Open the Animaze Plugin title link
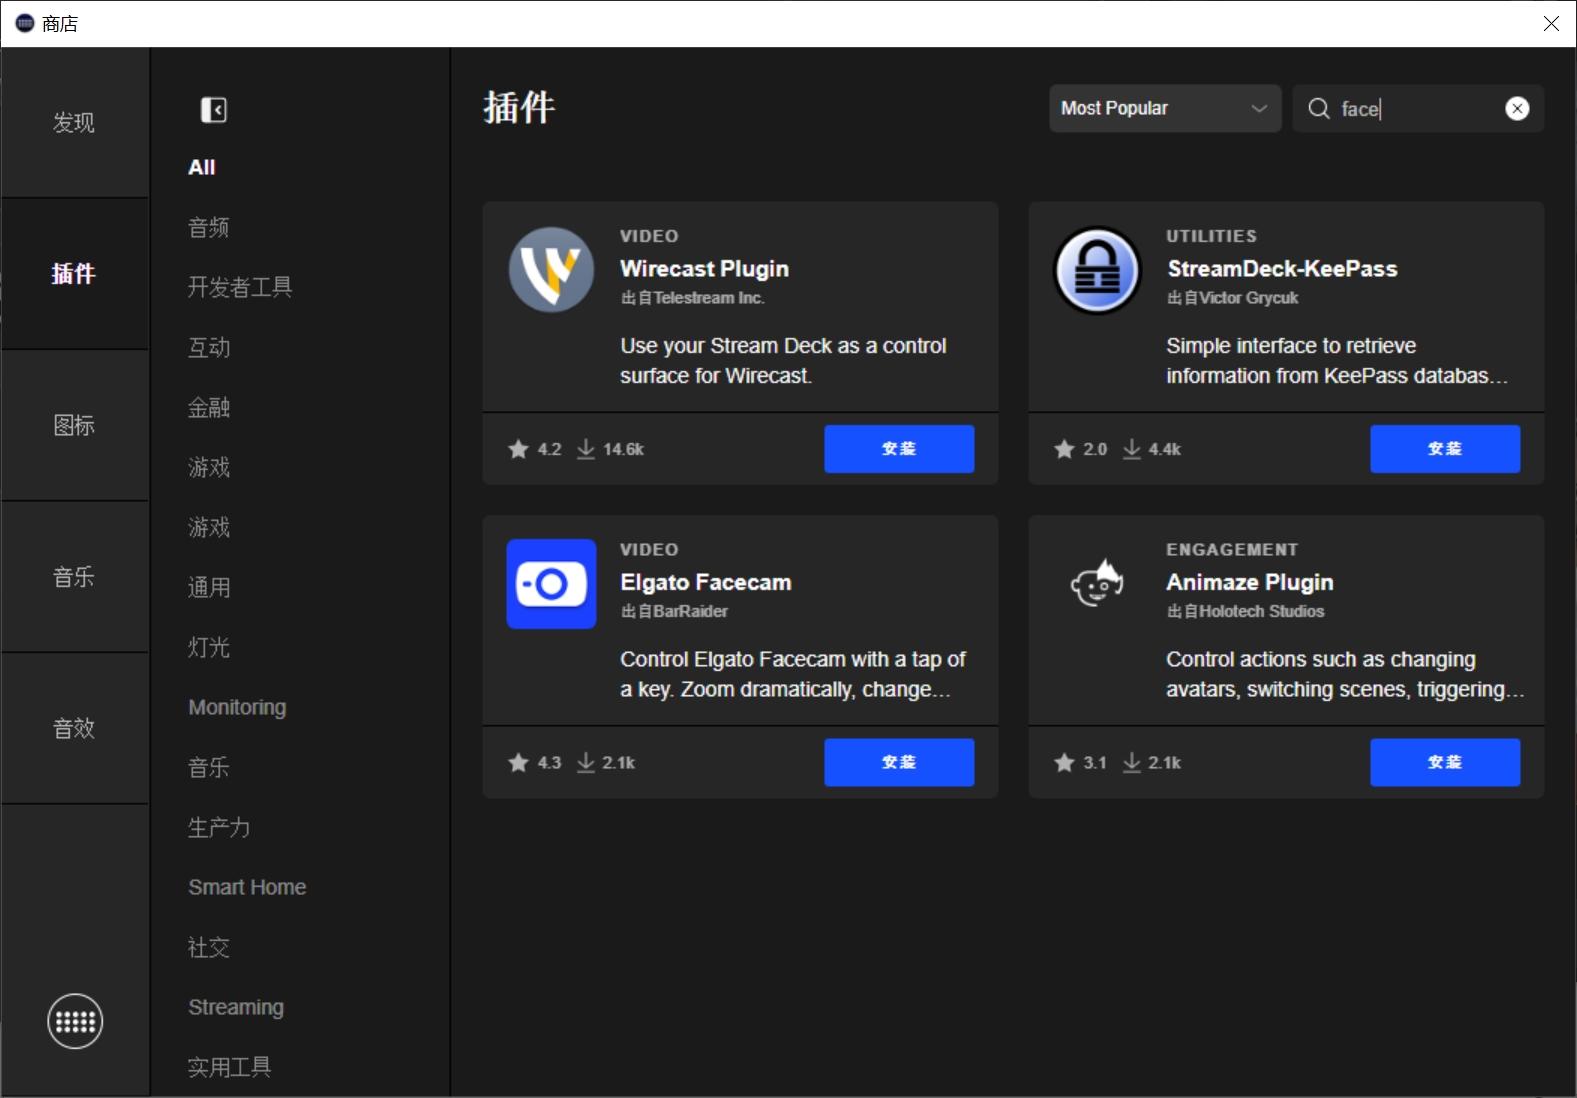This screenshot has height=1098, width=1577. [1250, 582]
